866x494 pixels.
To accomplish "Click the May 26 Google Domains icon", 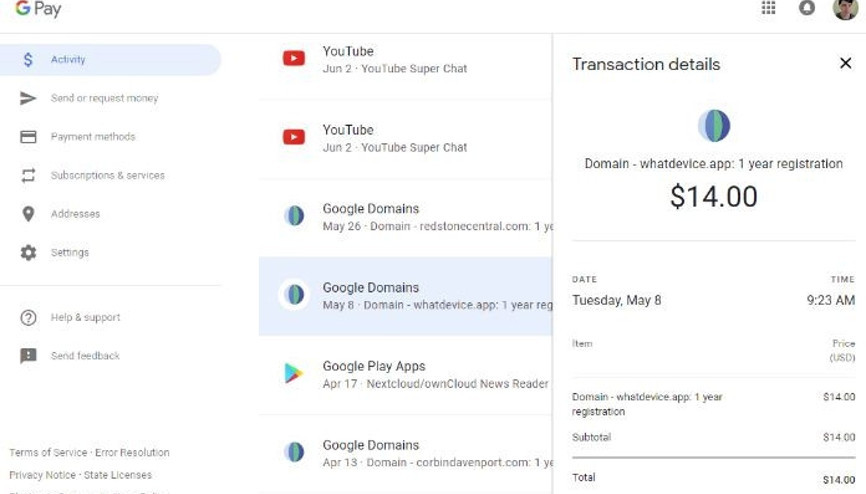I will tap(294, 216).
